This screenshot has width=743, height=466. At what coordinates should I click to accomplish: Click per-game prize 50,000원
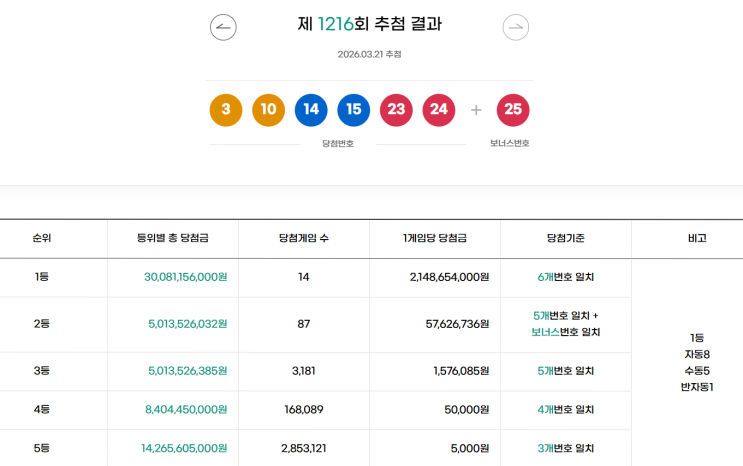467,410
